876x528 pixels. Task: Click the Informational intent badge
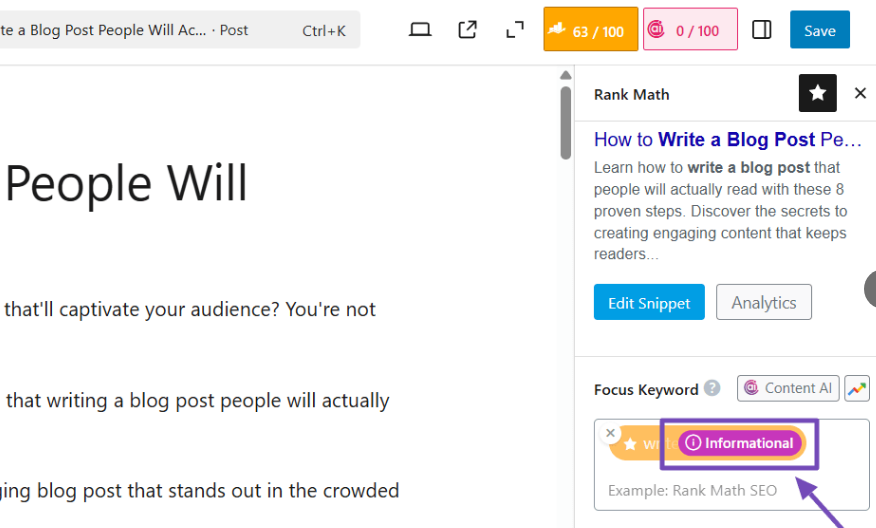(x=740, y=443)
